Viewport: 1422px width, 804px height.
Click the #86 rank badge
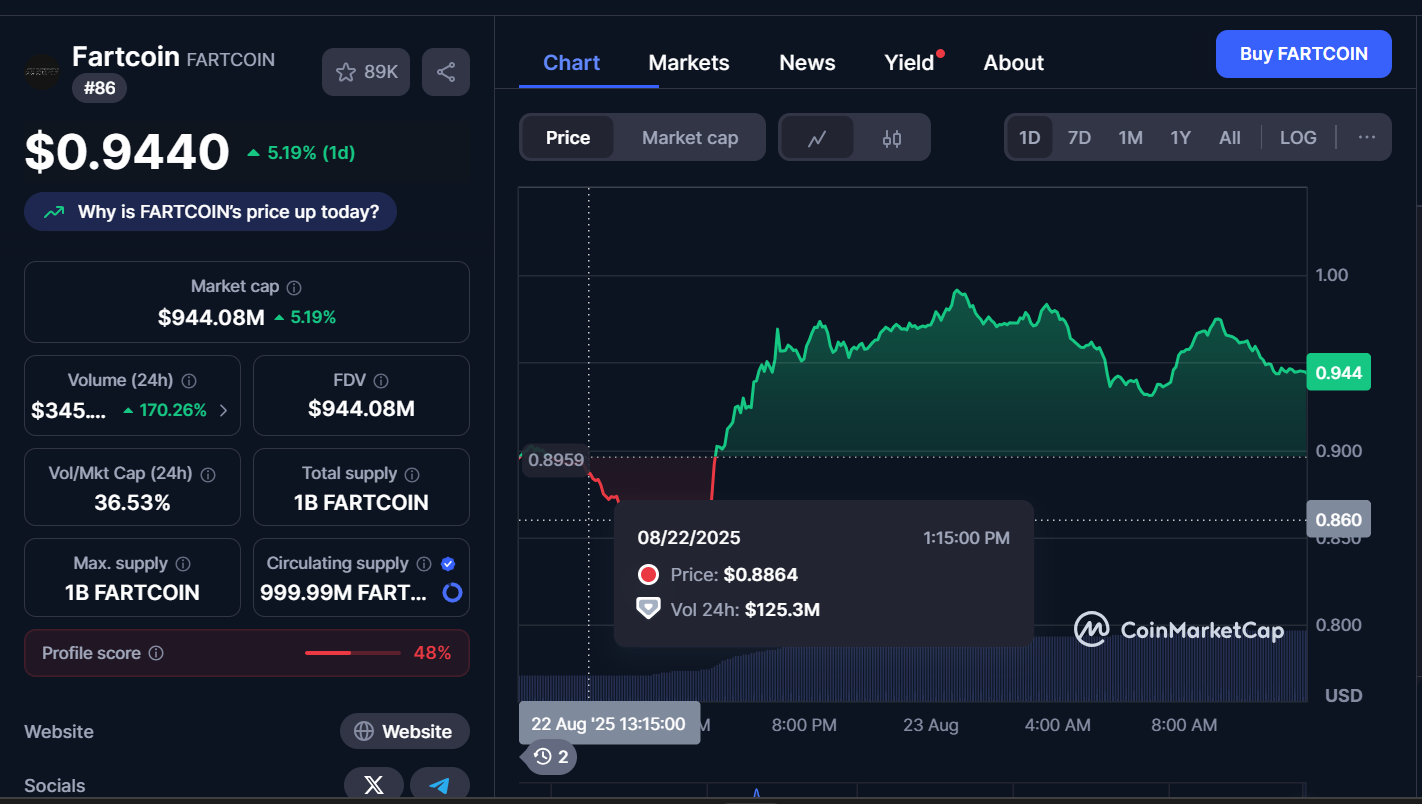pos(99,88)
